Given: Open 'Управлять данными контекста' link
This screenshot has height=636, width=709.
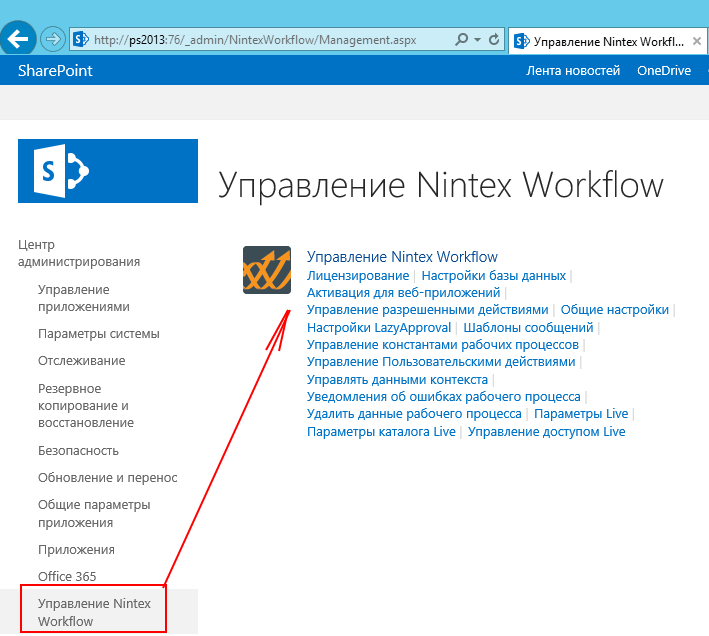Looking at the screenshot, I should click(x=397, y=380).
